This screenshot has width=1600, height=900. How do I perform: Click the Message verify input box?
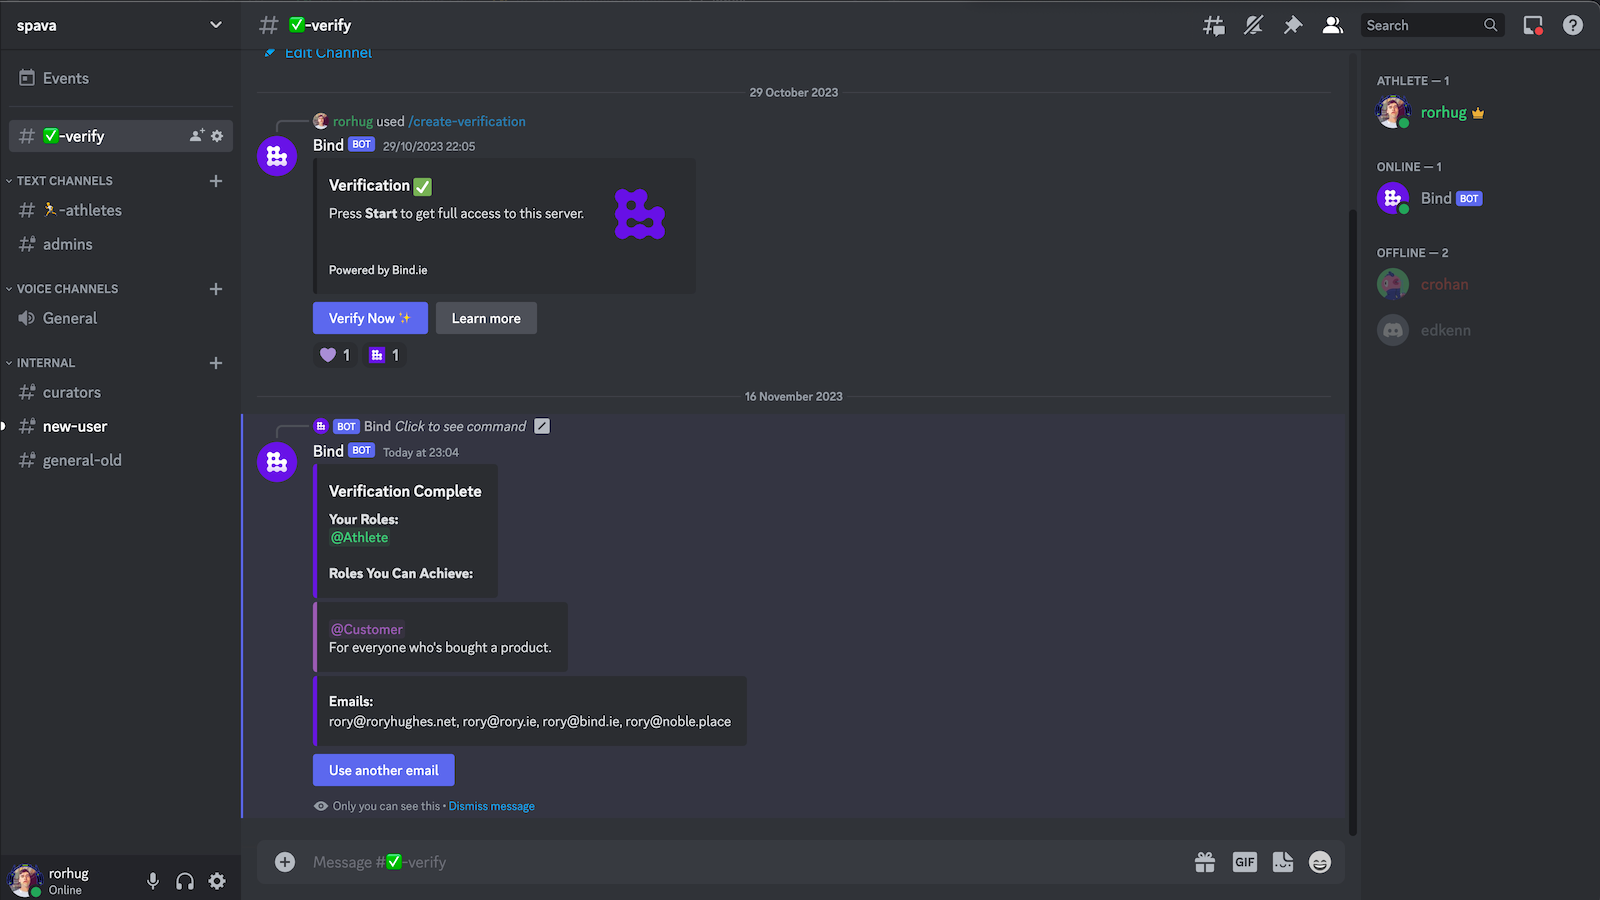tap(745, 862)
